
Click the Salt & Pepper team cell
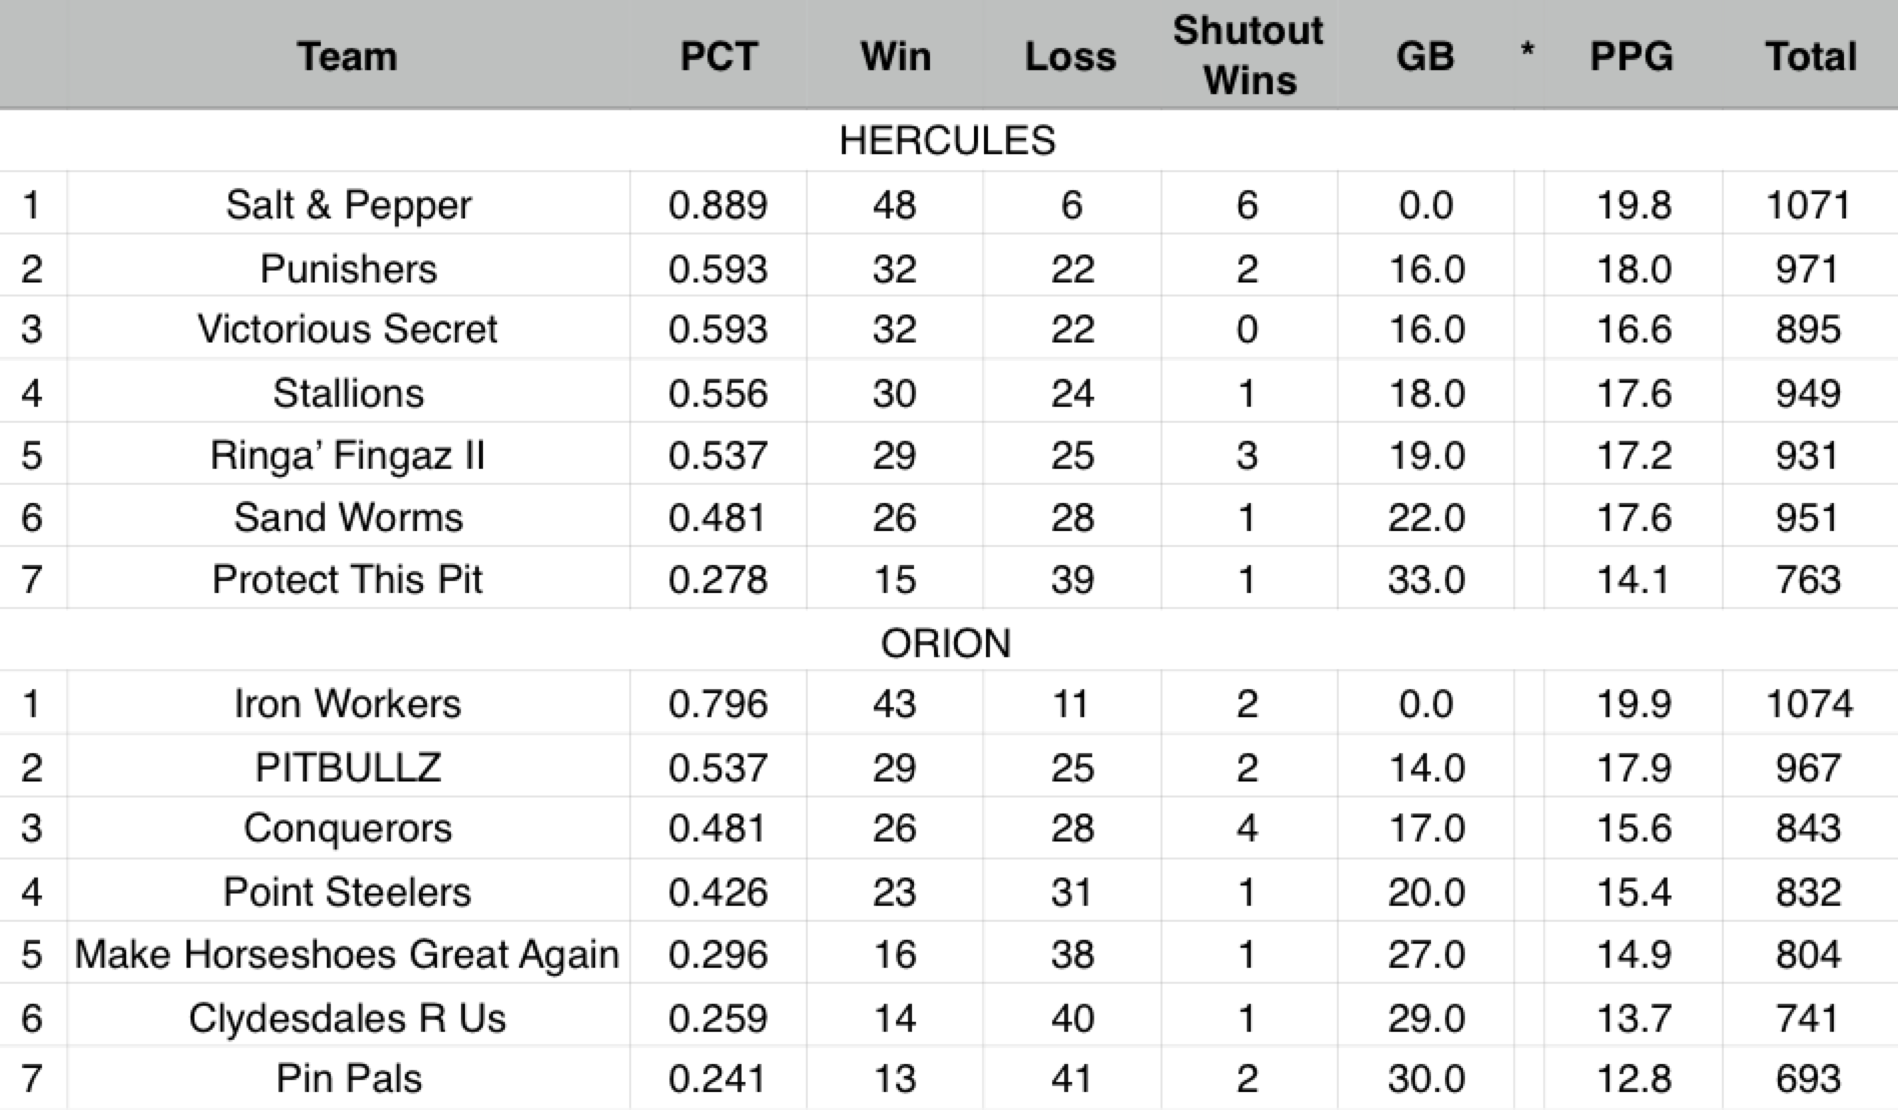point(348,205)
